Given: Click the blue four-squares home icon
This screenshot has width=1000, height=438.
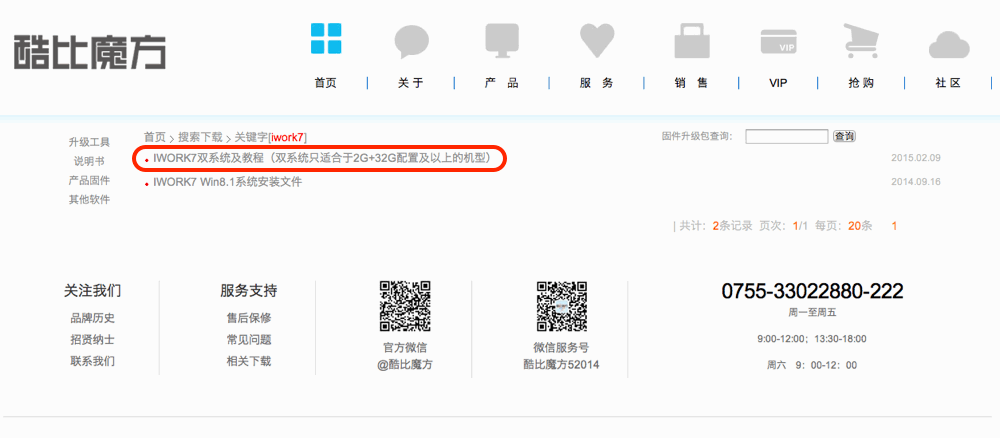Looking at the screenshot, I should coord(326,40).
